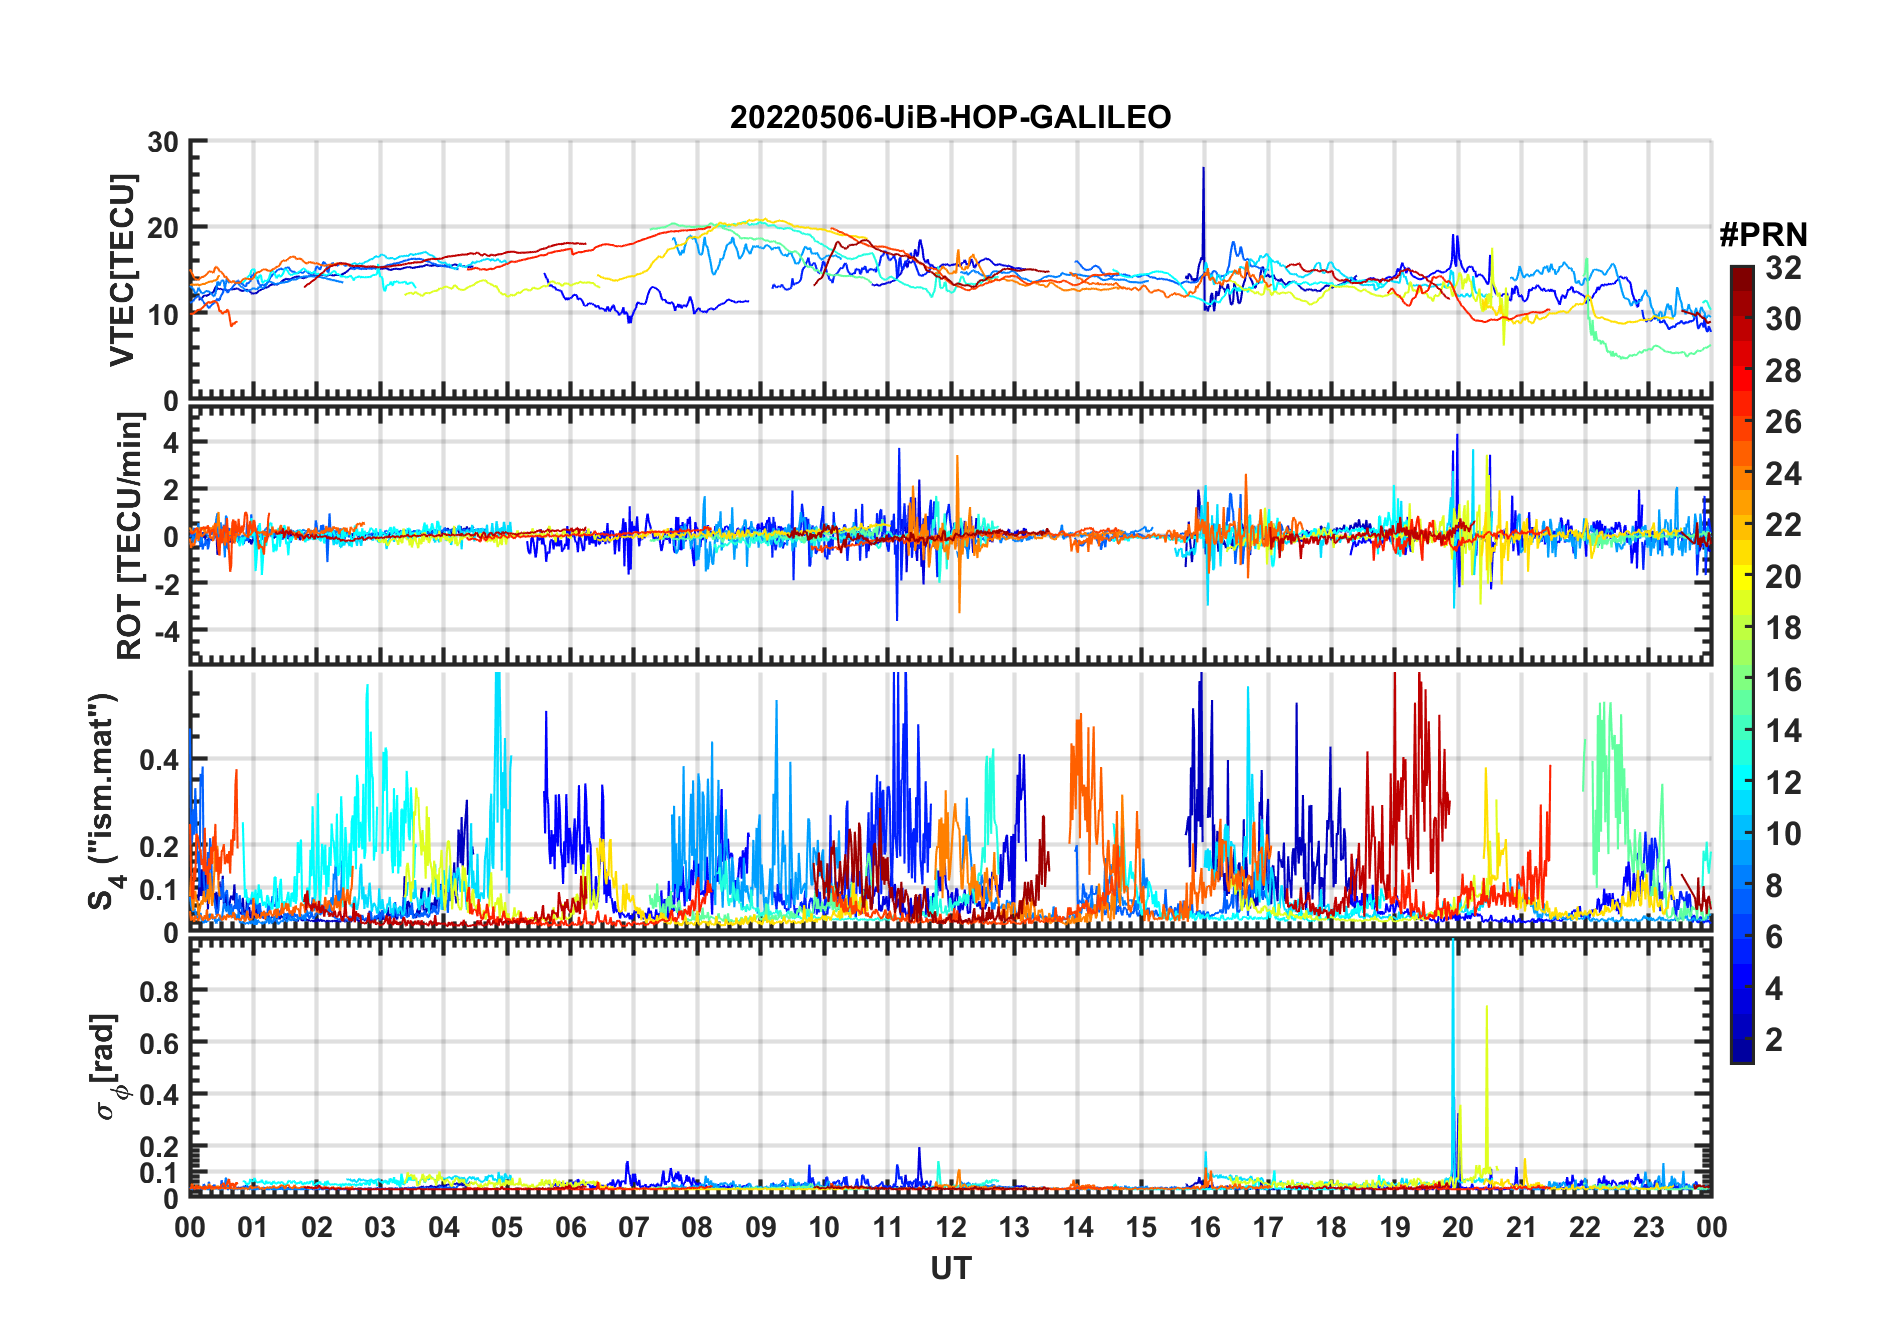Click ROT axis tick label "-4"
Image resolution: width=1902 pixels, height=1330 pixels.
tap(166, 632)
